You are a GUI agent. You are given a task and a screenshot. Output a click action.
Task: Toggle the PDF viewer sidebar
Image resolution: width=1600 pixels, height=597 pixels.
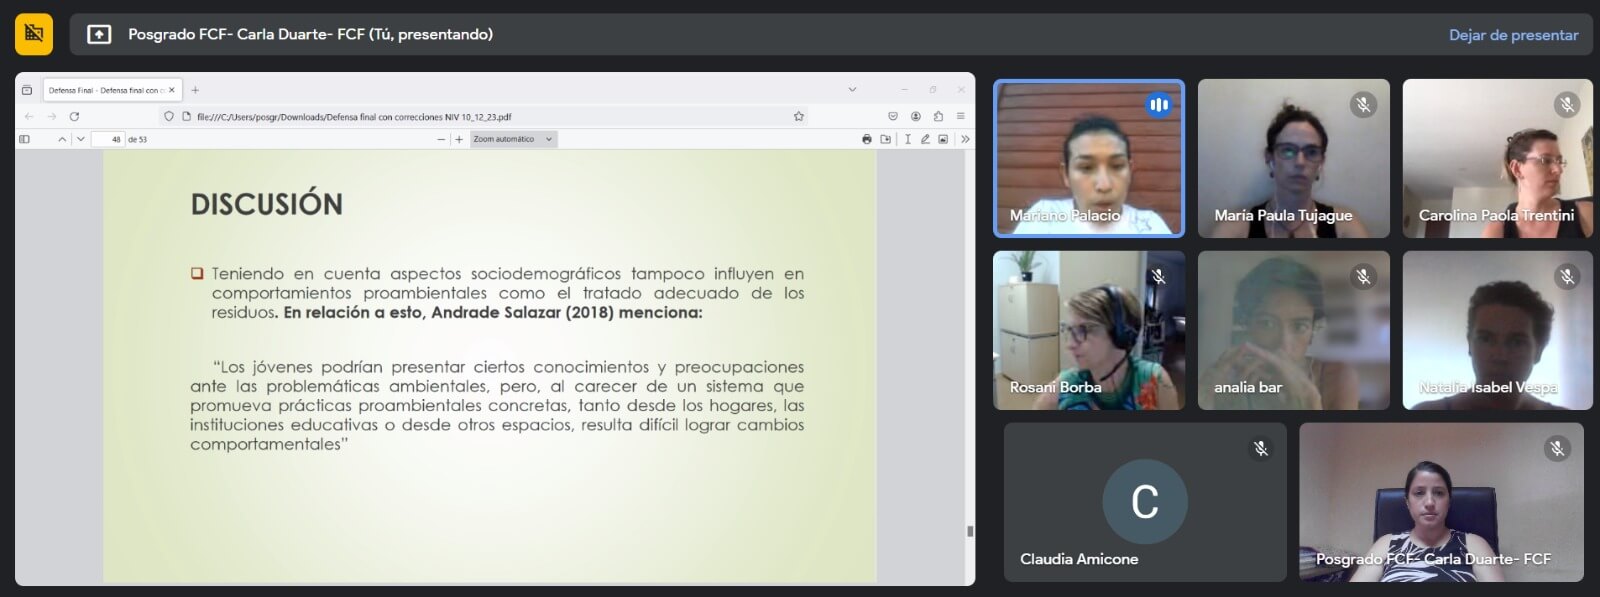25,139
